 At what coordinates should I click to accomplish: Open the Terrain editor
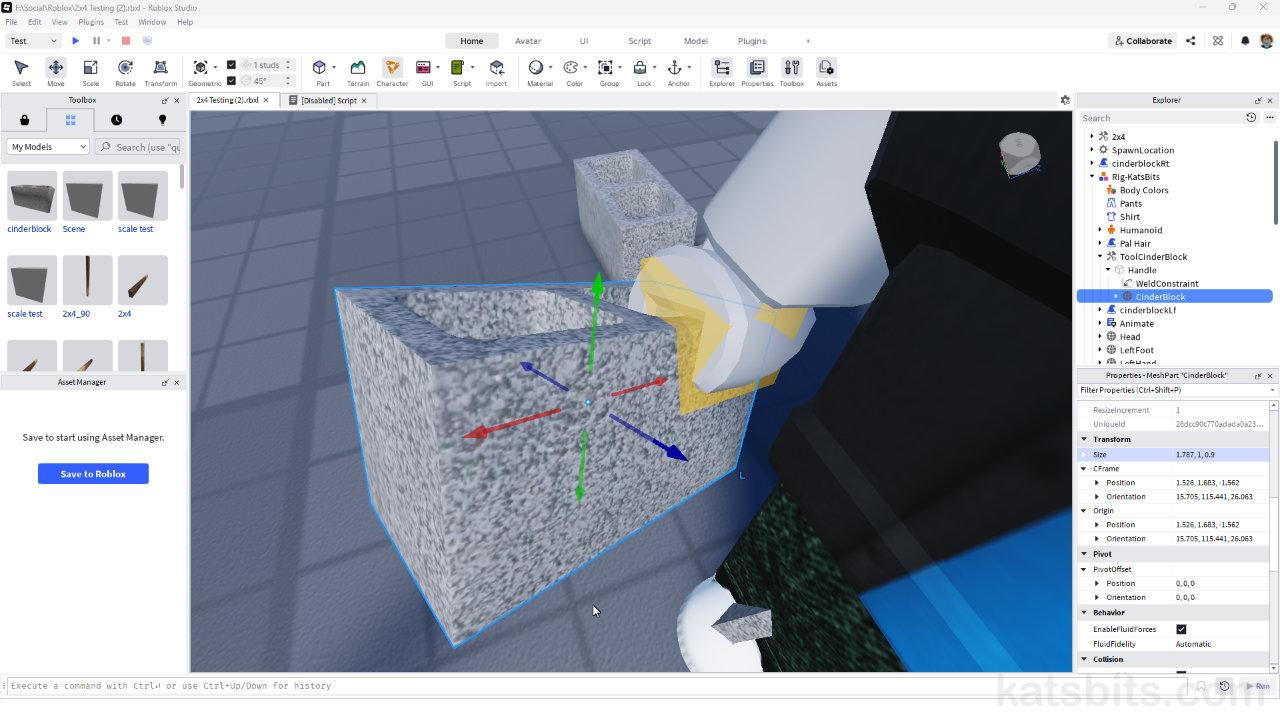point(358,72)
